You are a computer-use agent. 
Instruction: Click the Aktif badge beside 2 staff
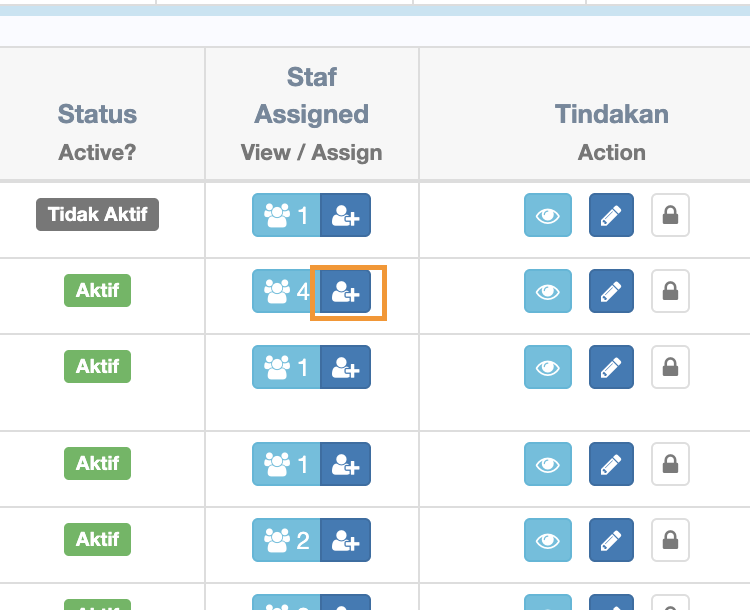98,540
